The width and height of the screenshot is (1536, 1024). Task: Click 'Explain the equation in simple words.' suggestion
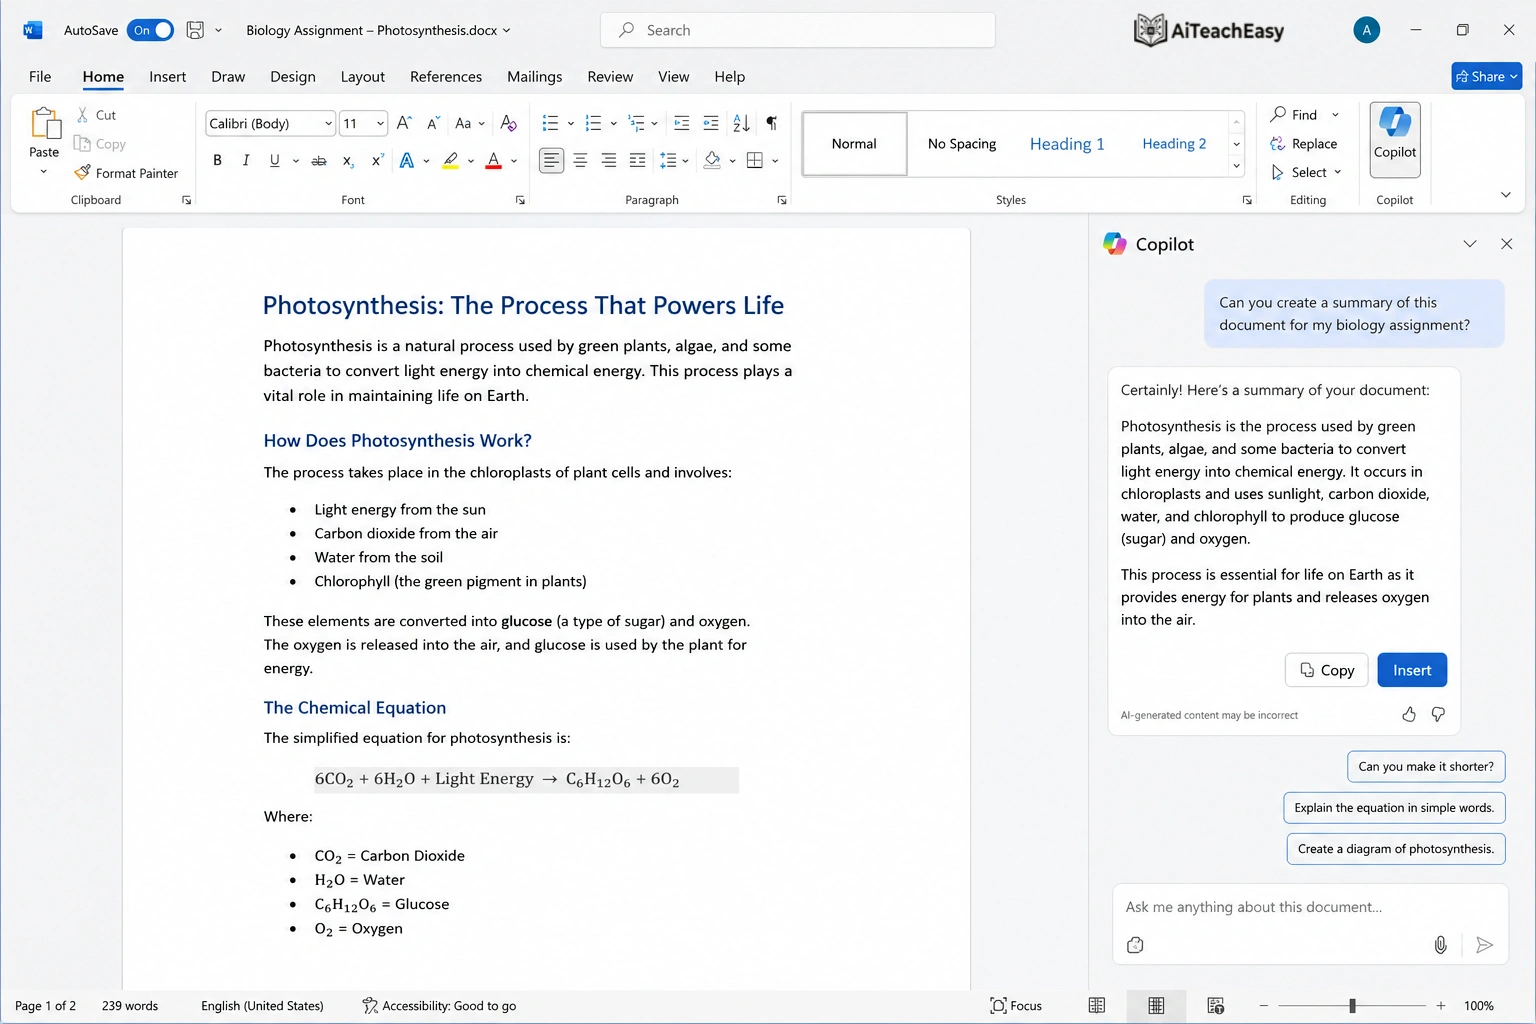[1394, 808]
